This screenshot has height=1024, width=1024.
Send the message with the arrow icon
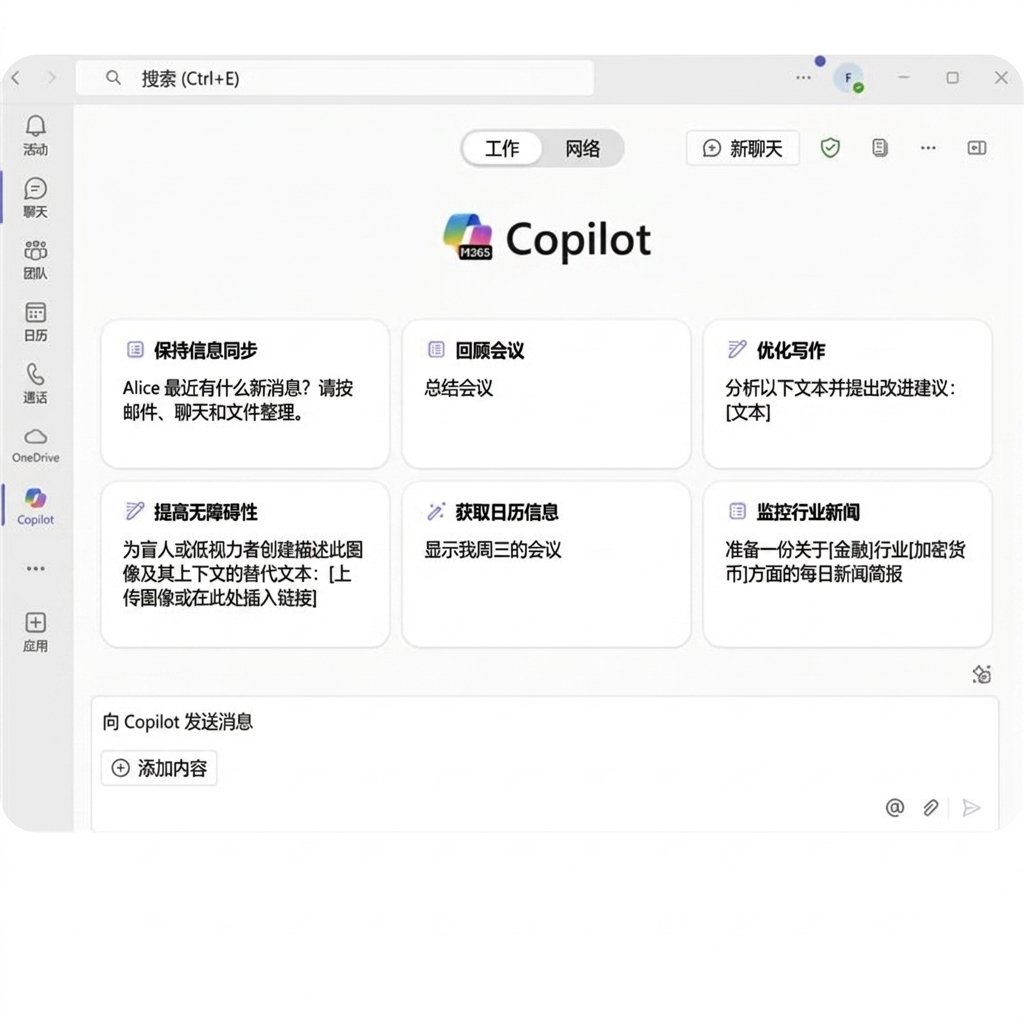coord(971,808)
